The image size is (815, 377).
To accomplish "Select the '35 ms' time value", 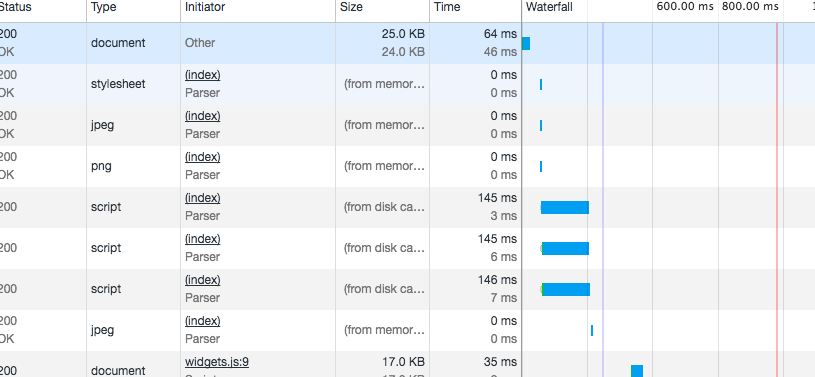I will (500, 362).
